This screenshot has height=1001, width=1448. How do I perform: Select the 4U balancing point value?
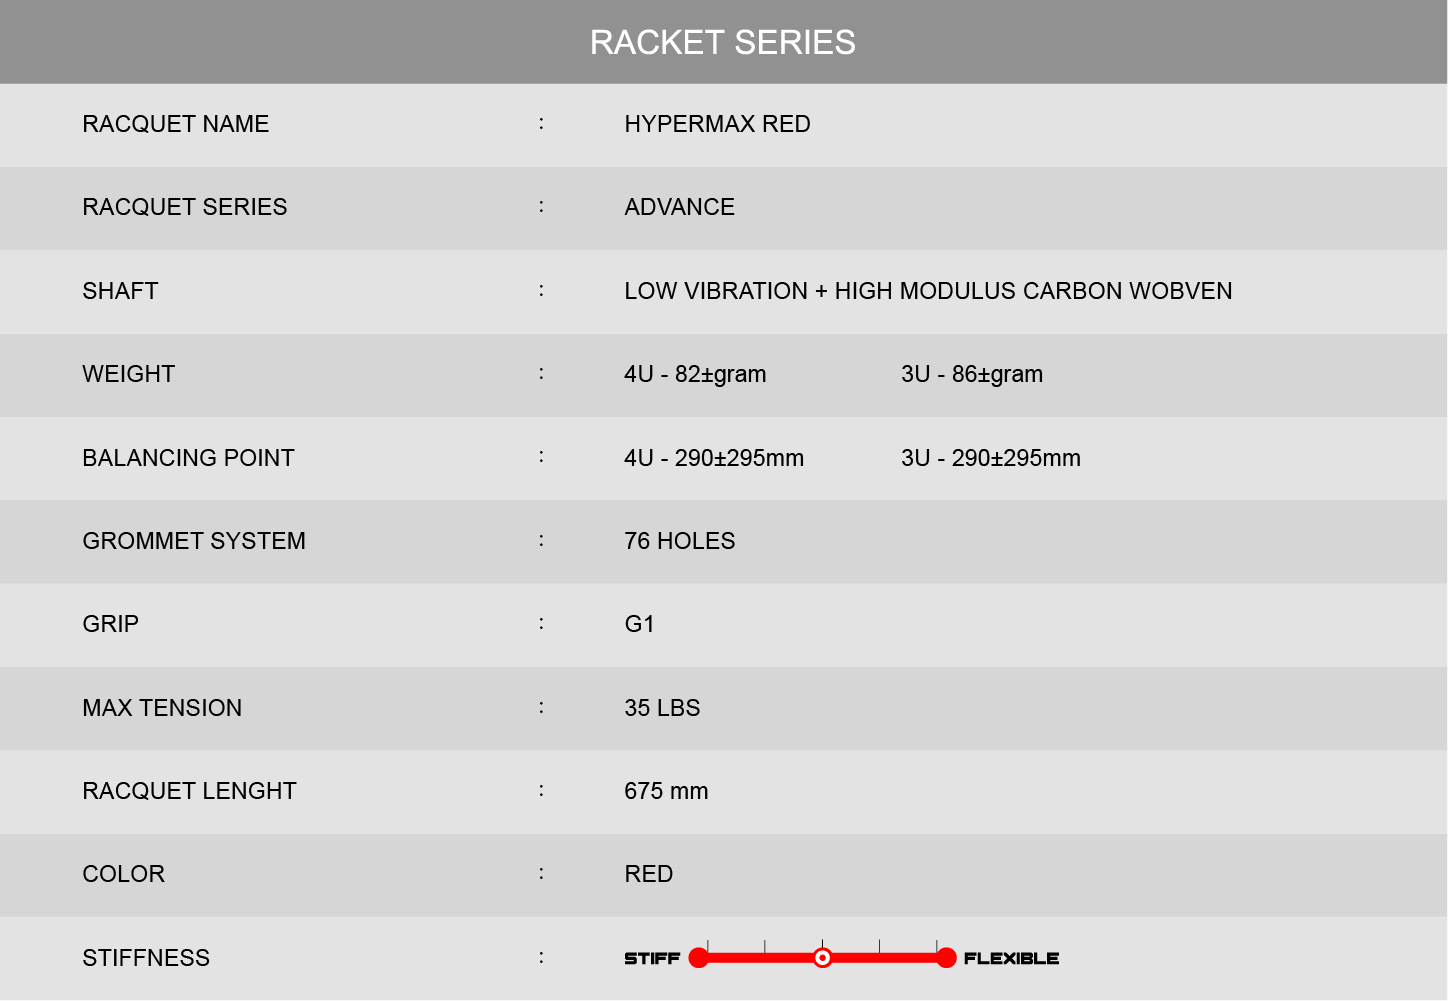714,458
